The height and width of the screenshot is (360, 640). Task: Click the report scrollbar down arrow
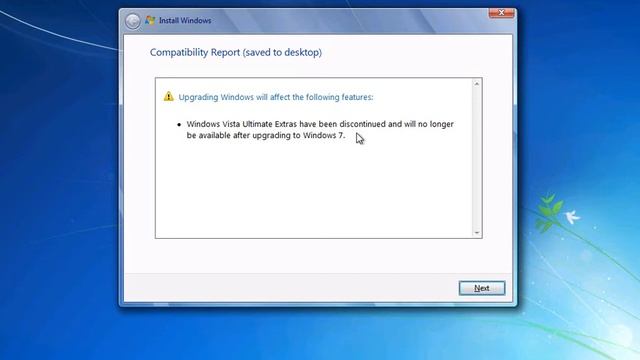(x=476, y=233)
